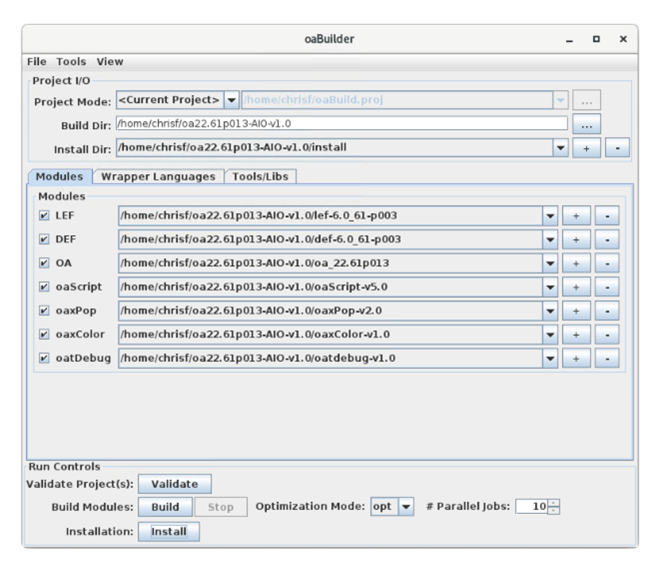Screen dimensions: 663x563
Task: Minimize the oaBuilder window
Action: [x=570, y=40]
